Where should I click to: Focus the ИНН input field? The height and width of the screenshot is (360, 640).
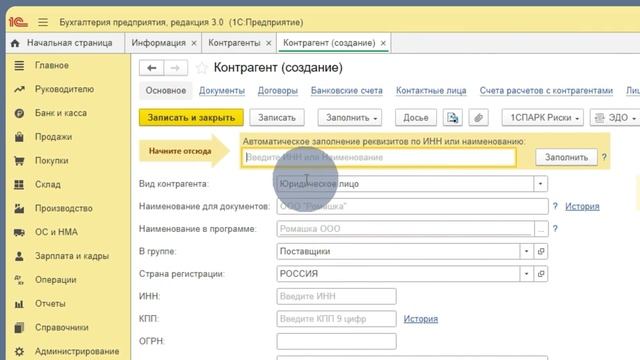pyautogui.click(x=336, y=296)
